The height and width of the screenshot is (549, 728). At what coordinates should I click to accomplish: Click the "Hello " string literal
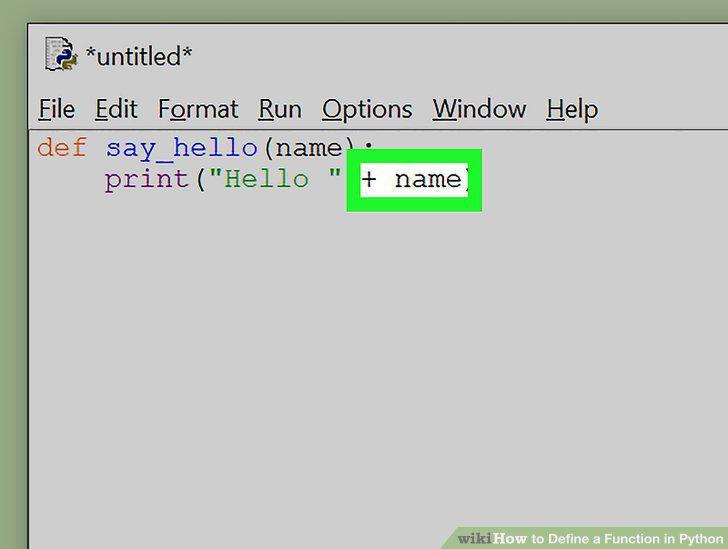(x=276, y=178)
